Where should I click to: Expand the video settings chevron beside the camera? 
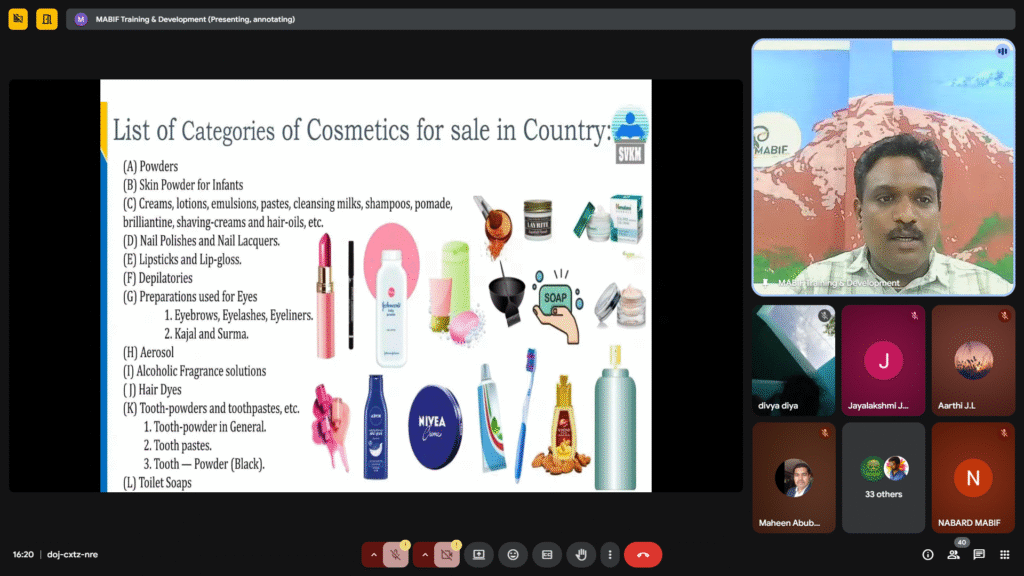pyautogui.click(x=424, y=554)
